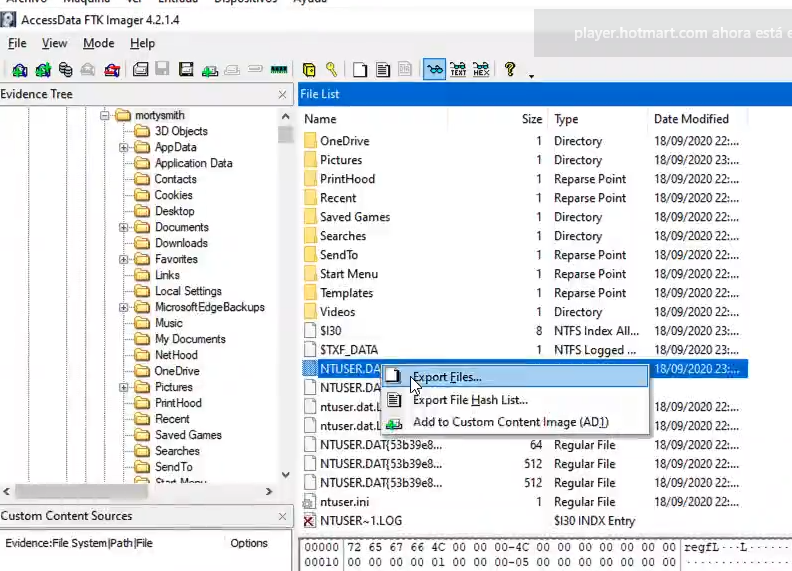Screen dimensions: 792x571
Task: Enable automatic file view mode glasses icon
Action: coord(434,69)
